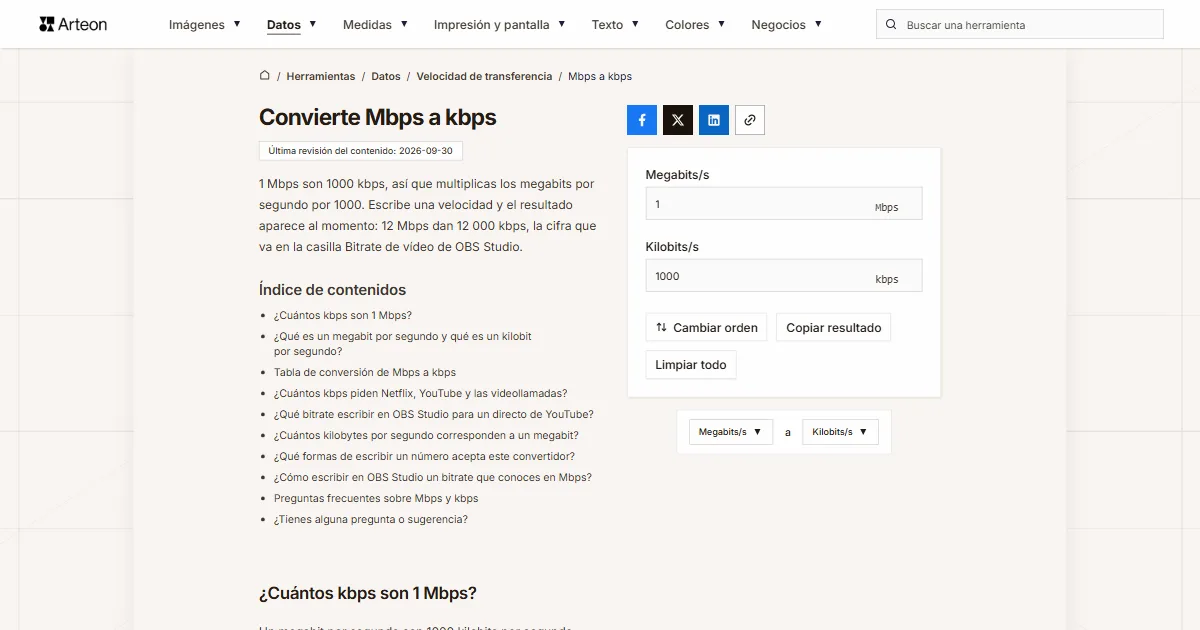Go to Herramientas breadcrumb link
Image resolution: width=1200 pixels, height=630 pixels.
point(321,76)
